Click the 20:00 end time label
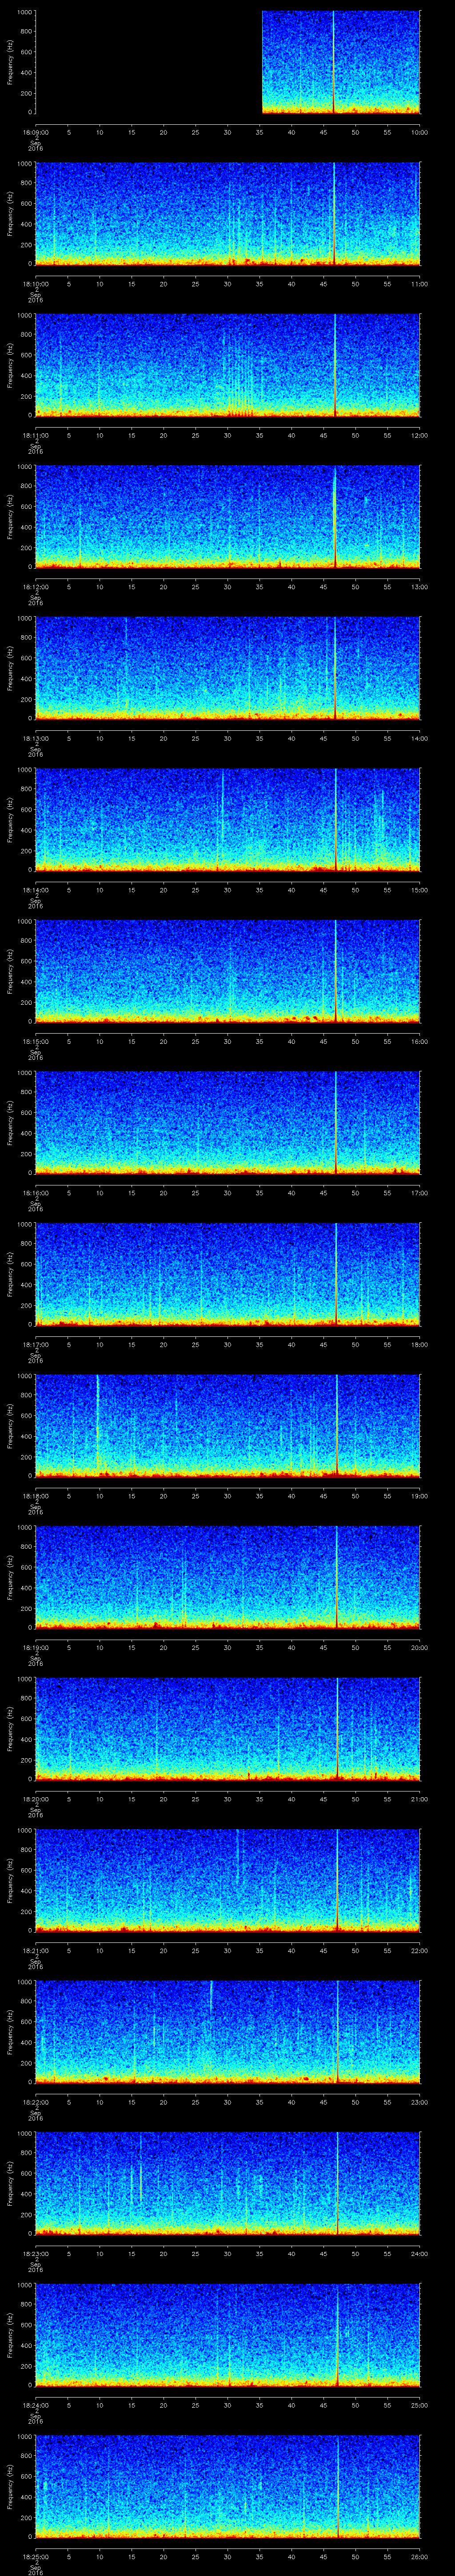Viewport: 455px width, 2576px height. coord(419,1647)
